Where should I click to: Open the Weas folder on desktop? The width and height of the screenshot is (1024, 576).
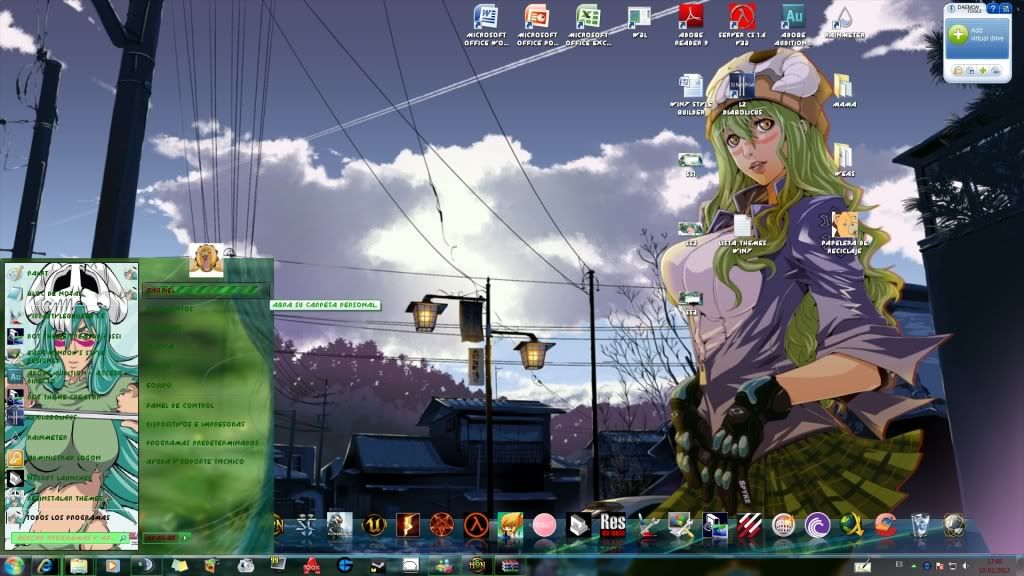point(844,160)
